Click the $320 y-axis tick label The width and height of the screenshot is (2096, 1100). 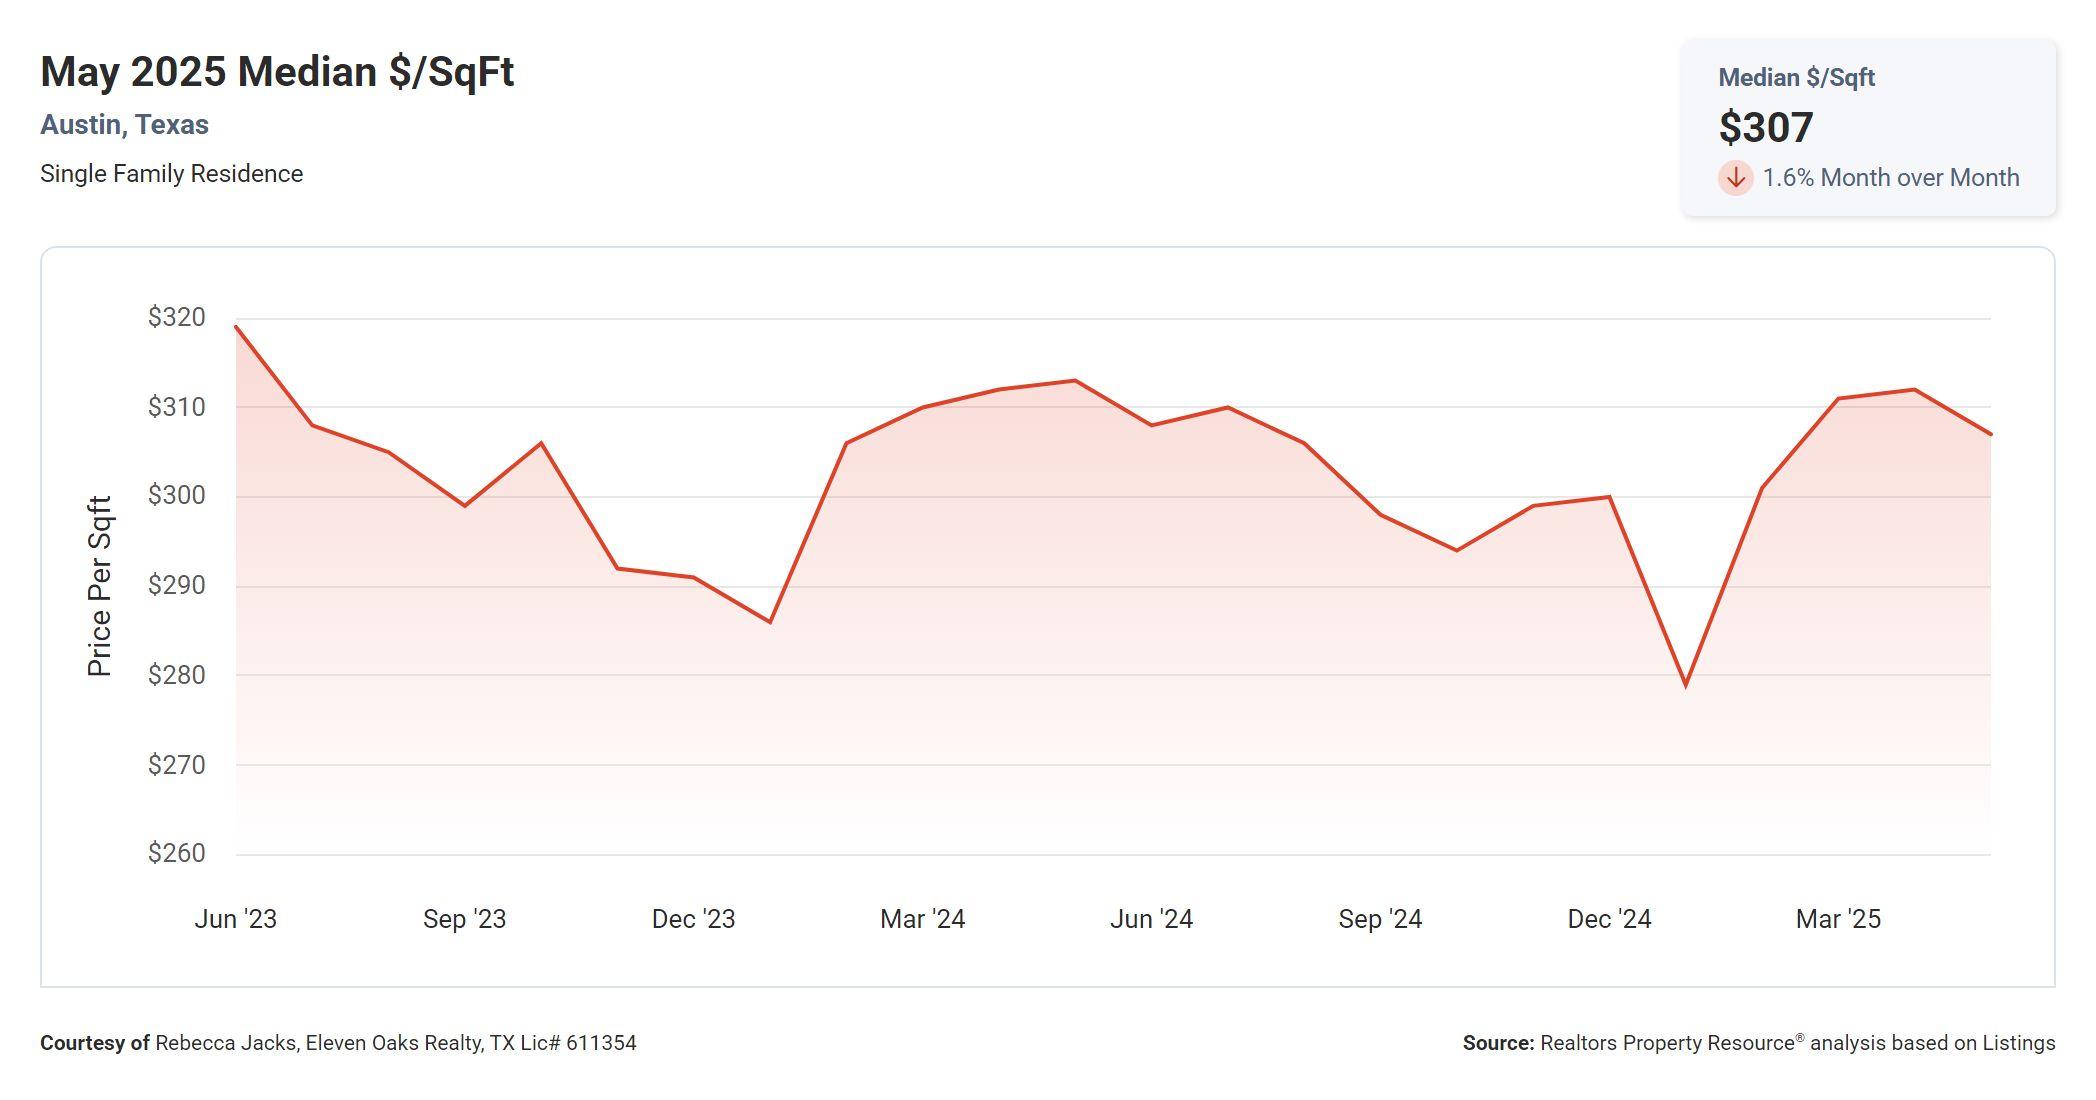click(x=176, y=317)
